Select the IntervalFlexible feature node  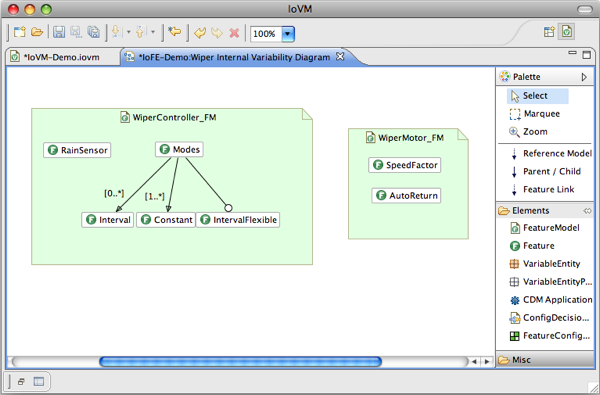238,220
